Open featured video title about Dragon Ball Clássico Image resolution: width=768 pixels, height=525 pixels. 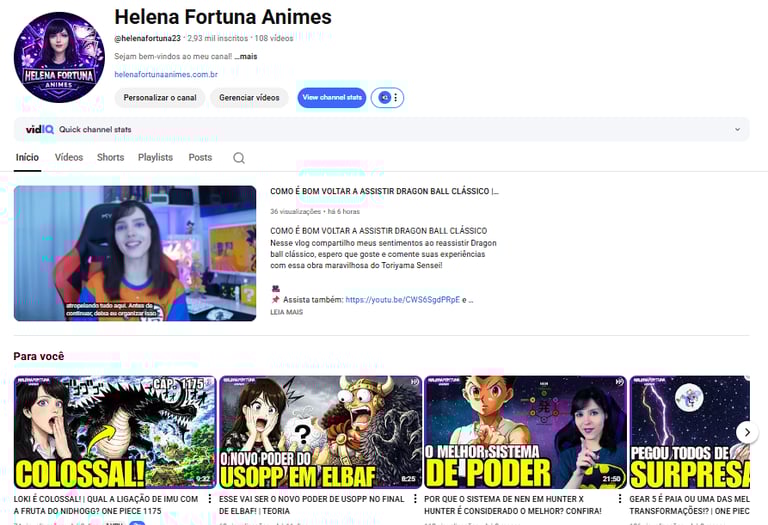(384, 191)
